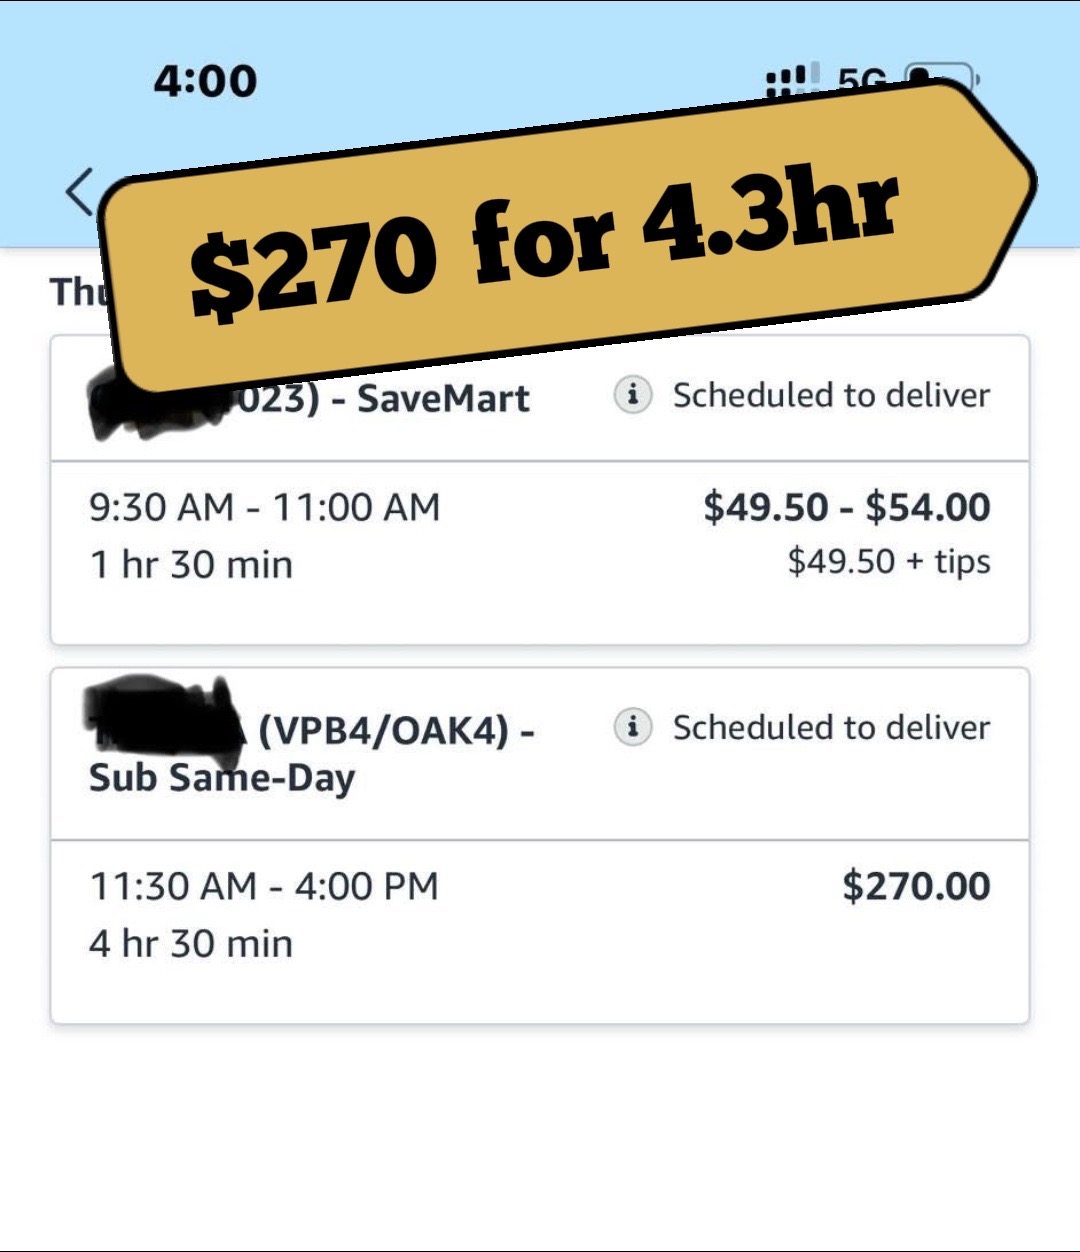Tap the Thu date header

(78, 291)
